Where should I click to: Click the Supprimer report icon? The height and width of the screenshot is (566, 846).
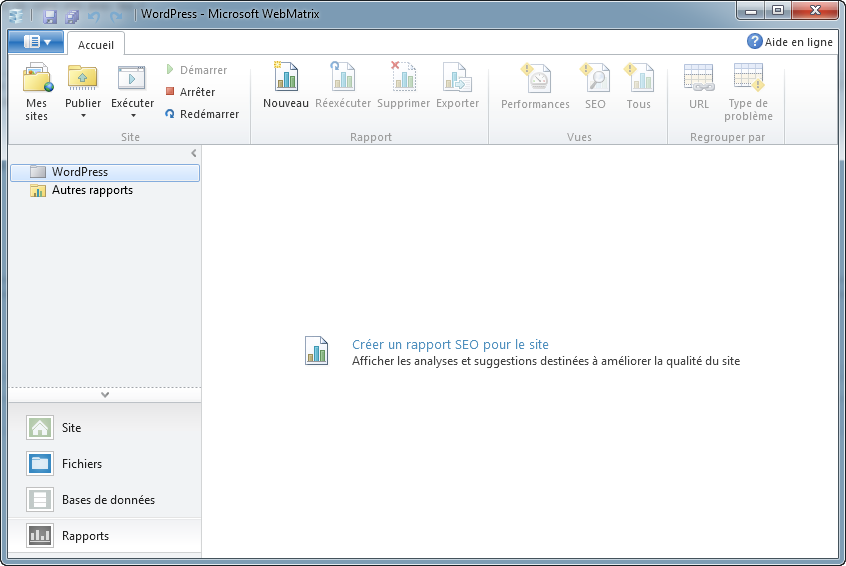[403, 76]
